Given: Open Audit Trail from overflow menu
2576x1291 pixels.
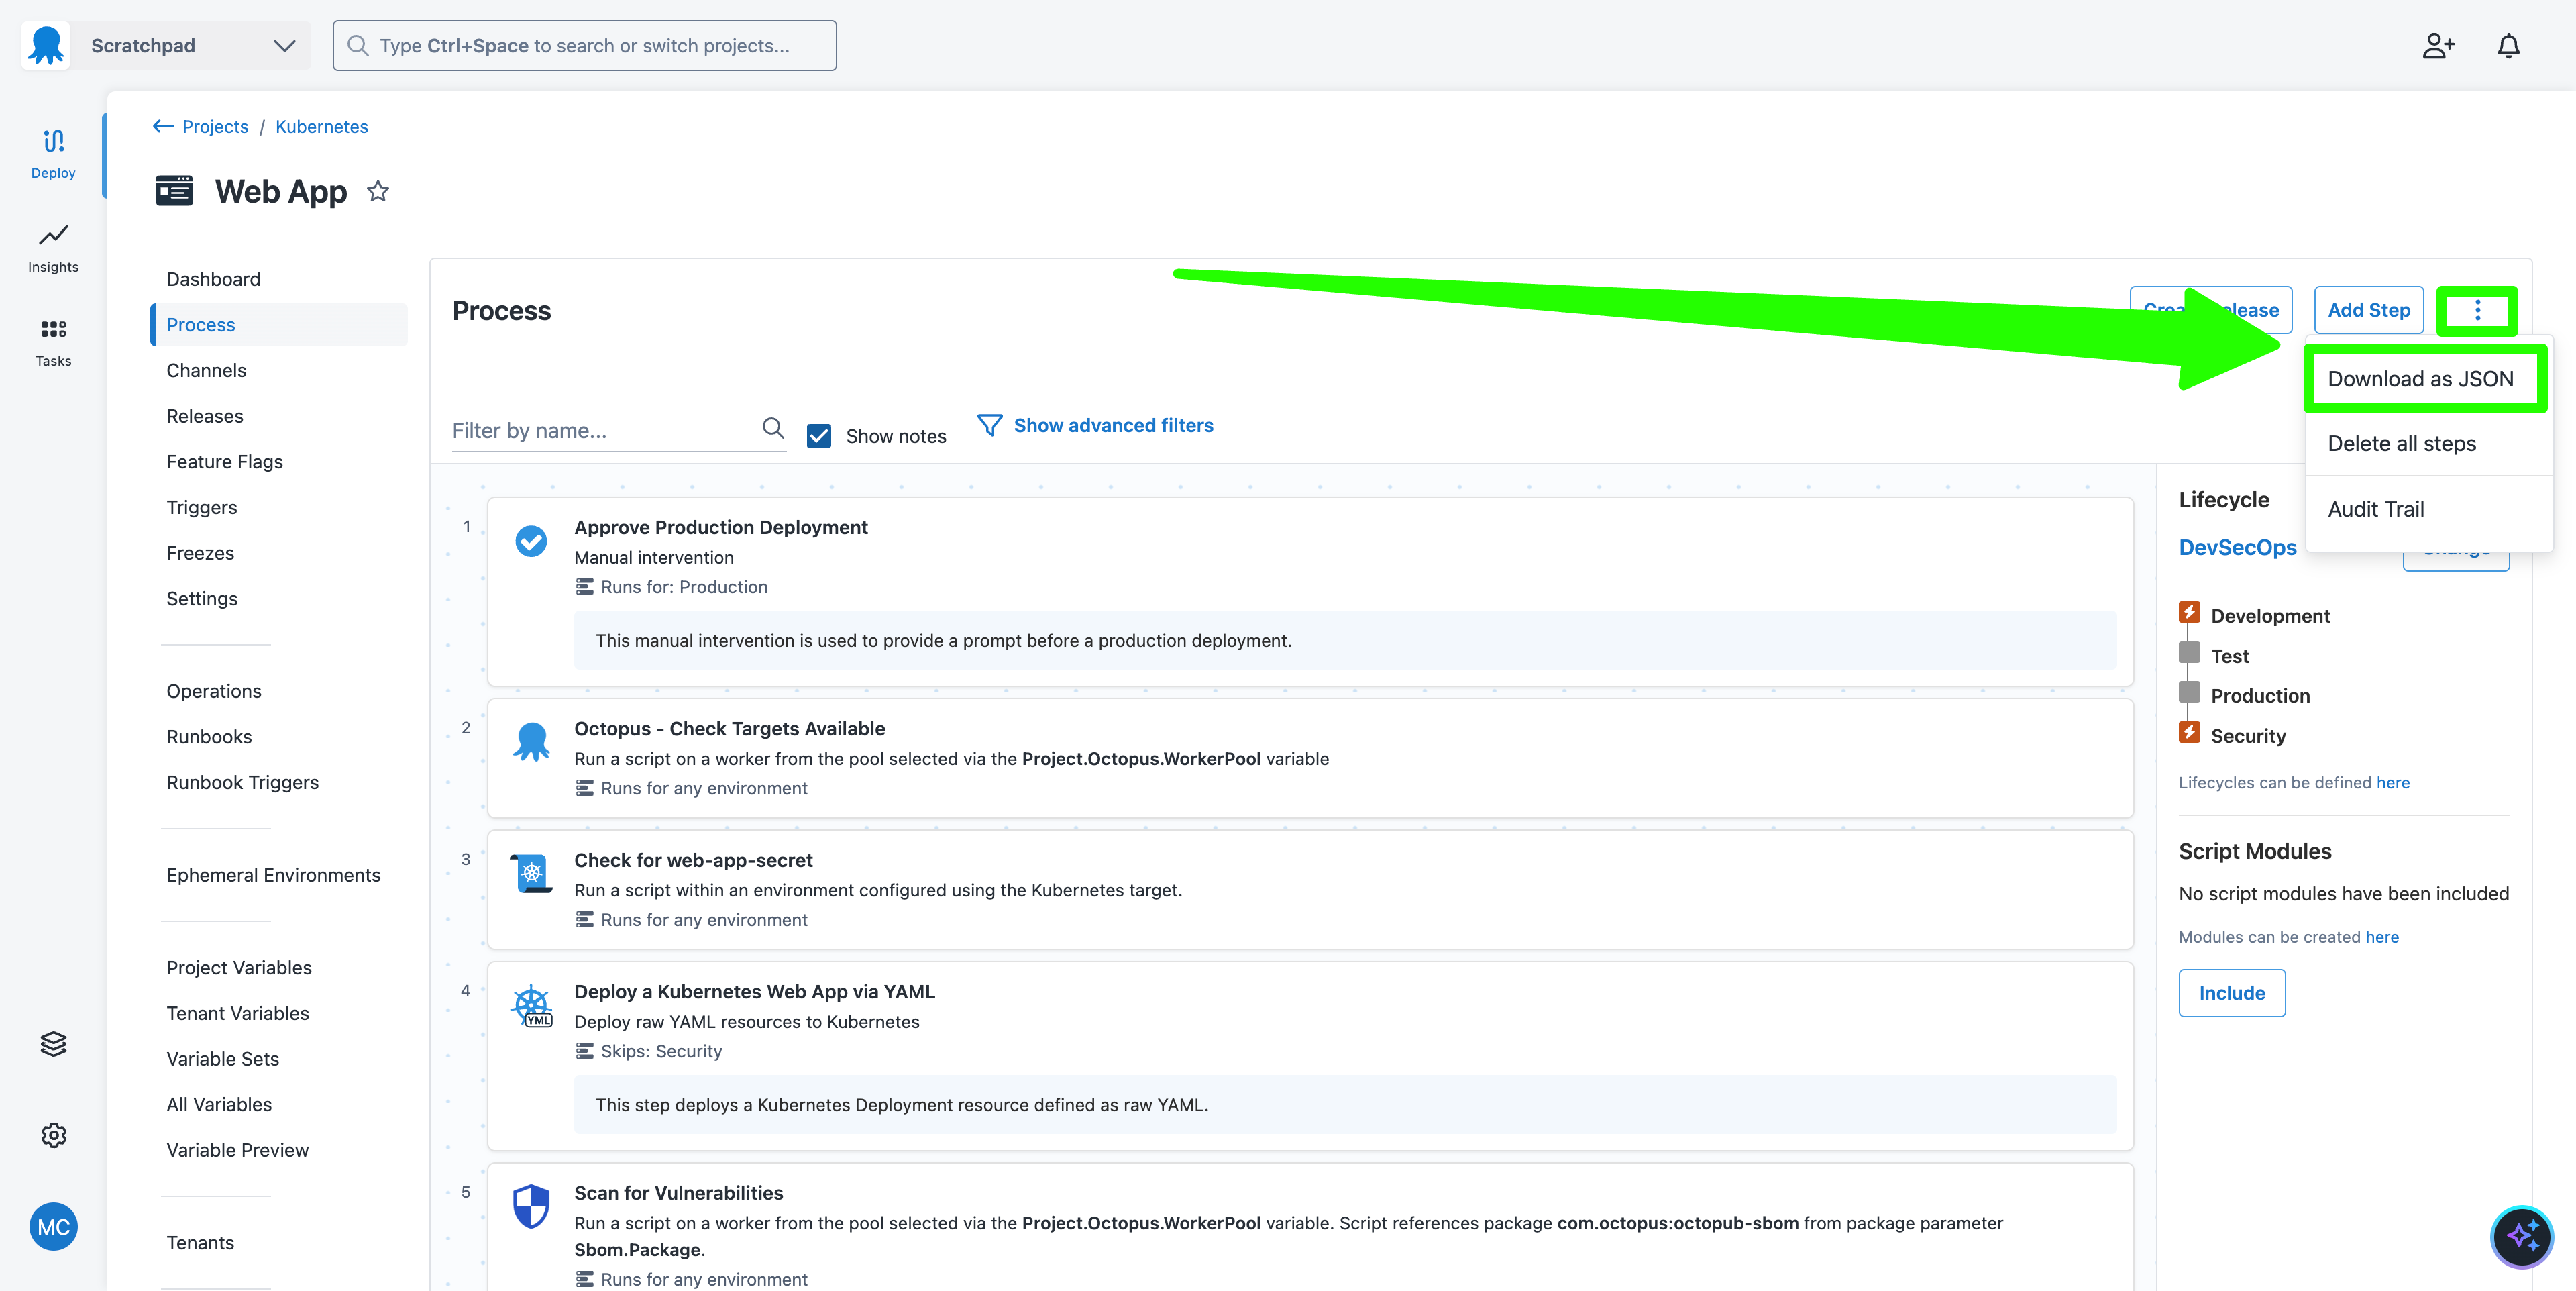Looking at the screenshot, I should pyautogui.click(x=2375, y=509).
